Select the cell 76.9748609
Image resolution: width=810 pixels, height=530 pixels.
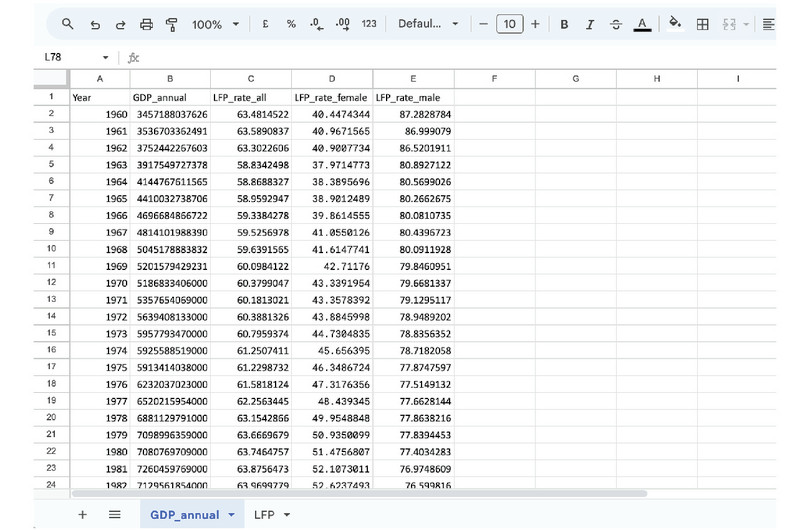pyautogui.click(x=413, y=469)
